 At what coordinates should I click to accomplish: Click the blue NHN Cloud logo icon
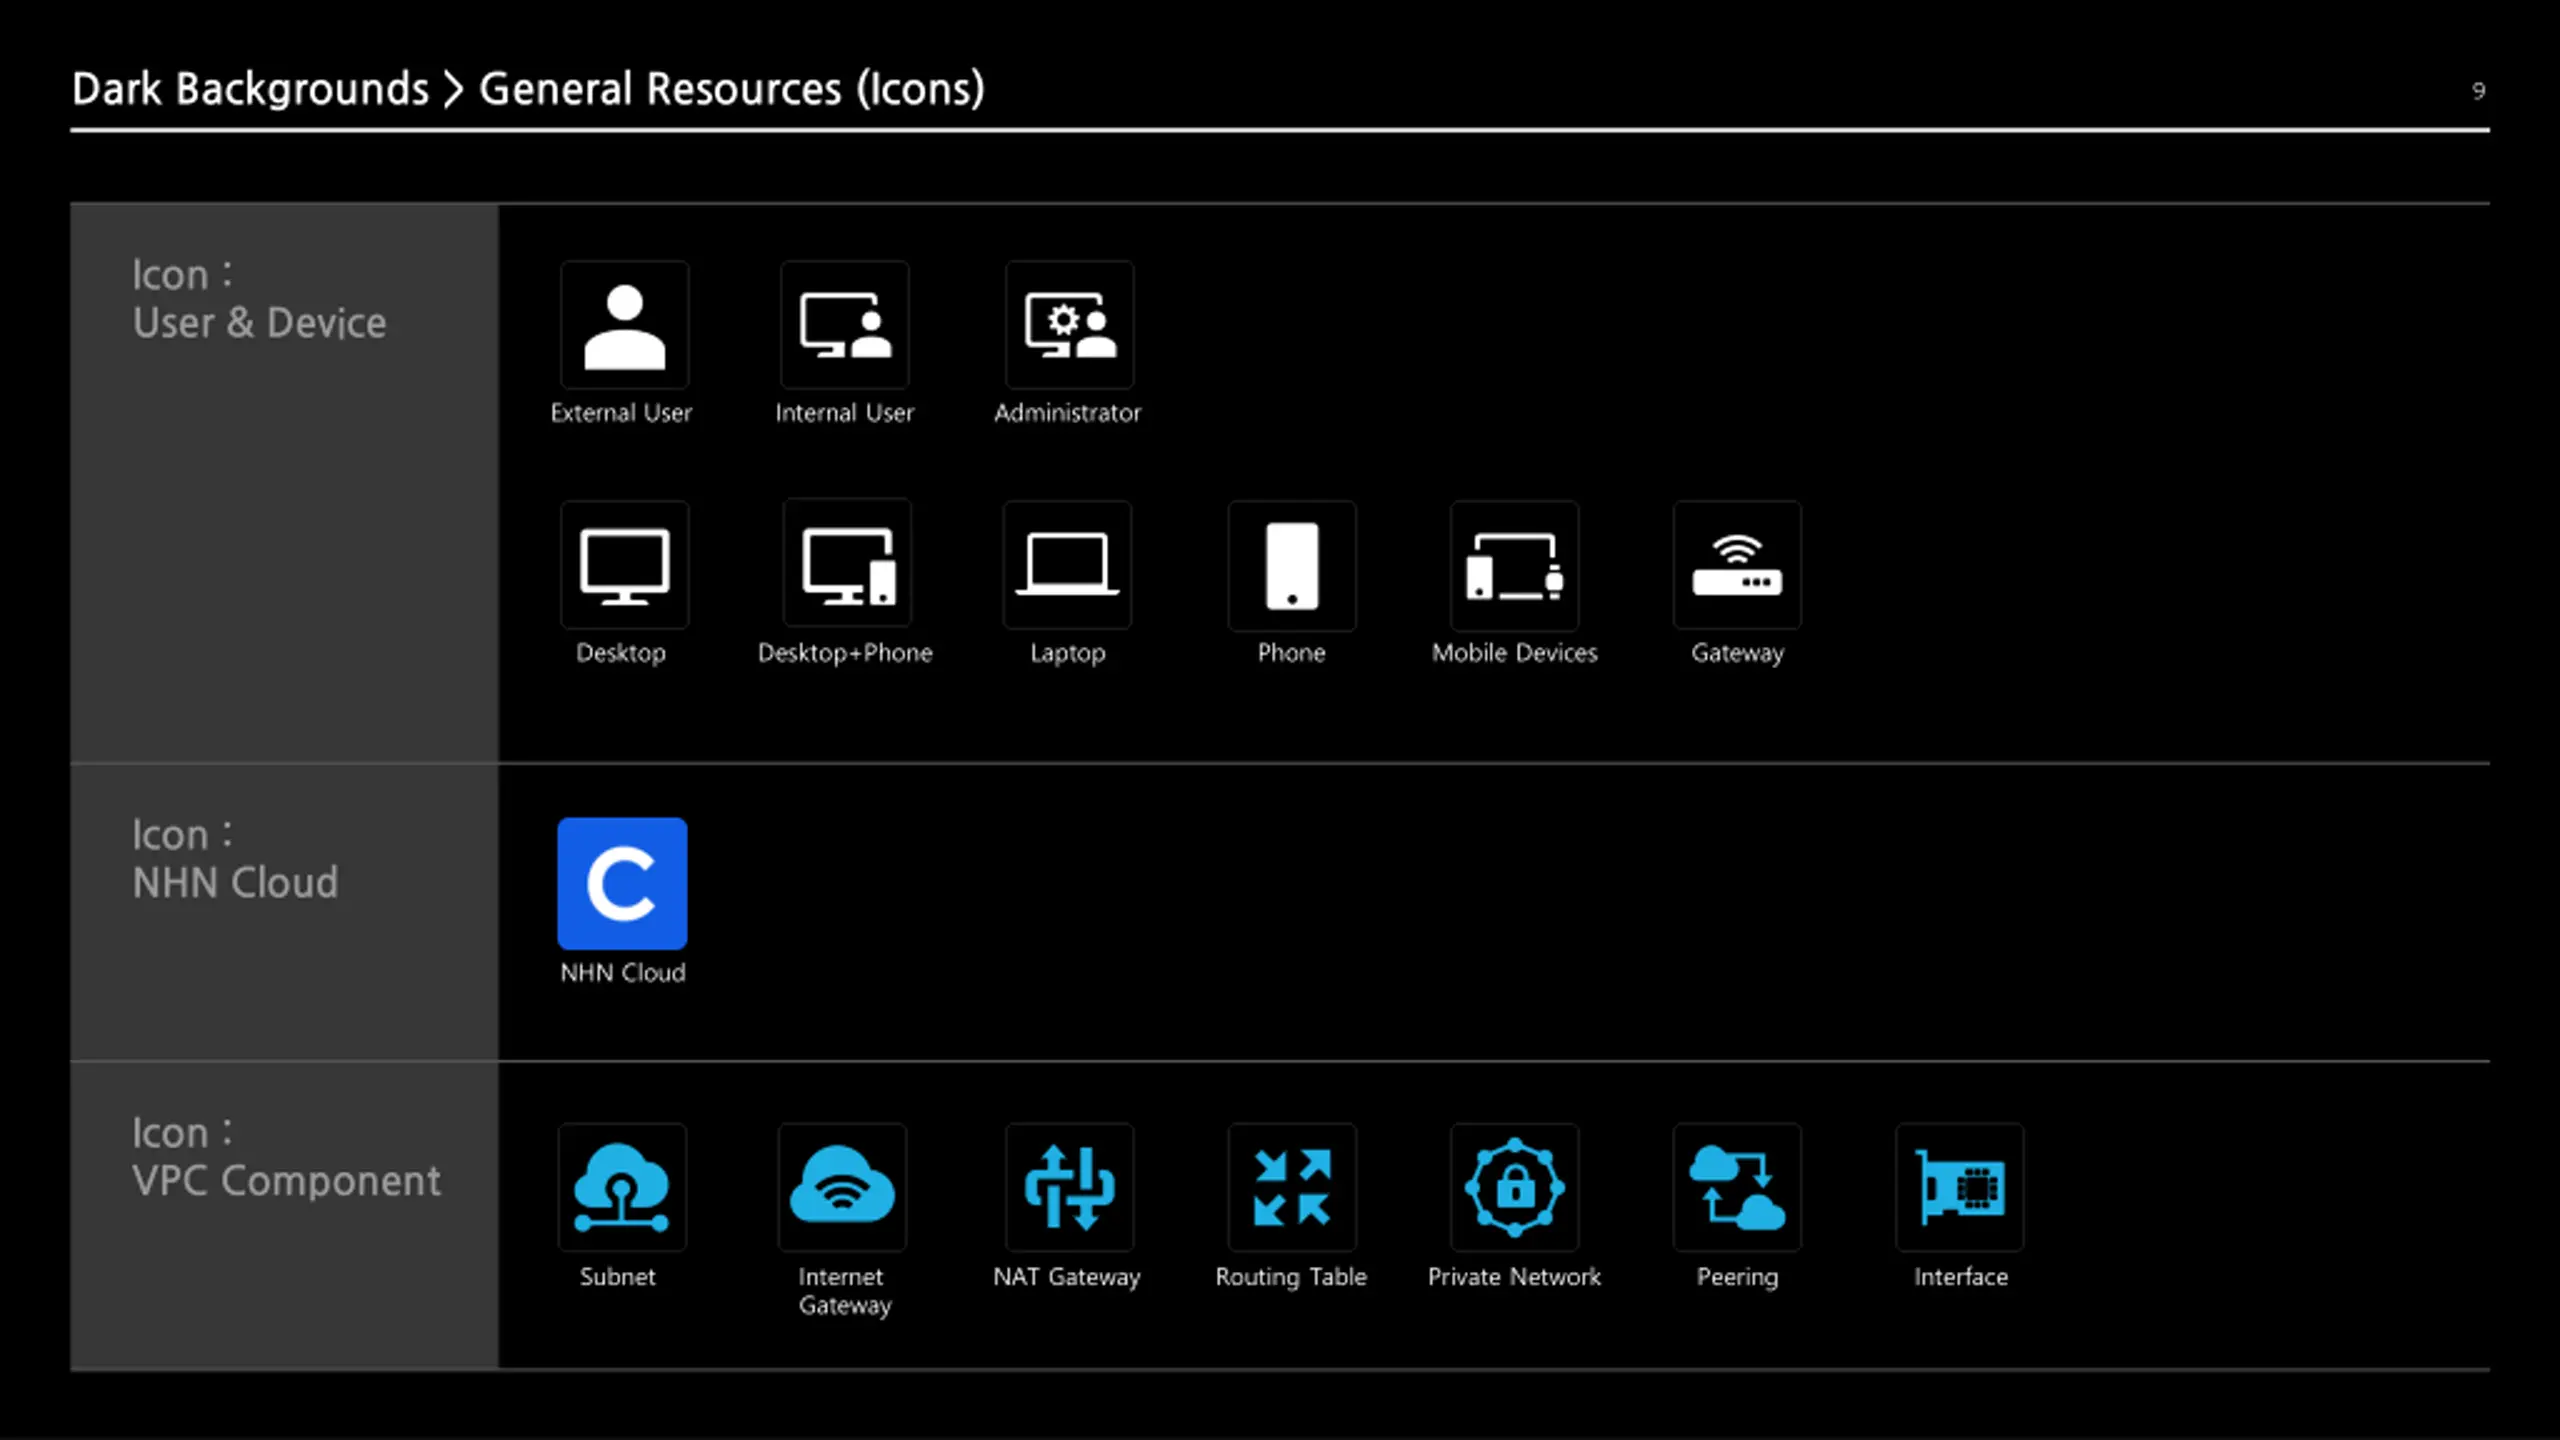[622, 883]
